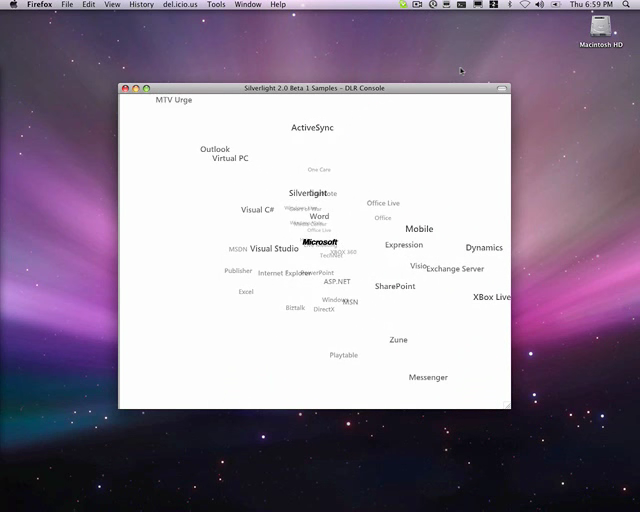Click the Biztalk tag
The image size is (640, 512).
tap(295, 308)
